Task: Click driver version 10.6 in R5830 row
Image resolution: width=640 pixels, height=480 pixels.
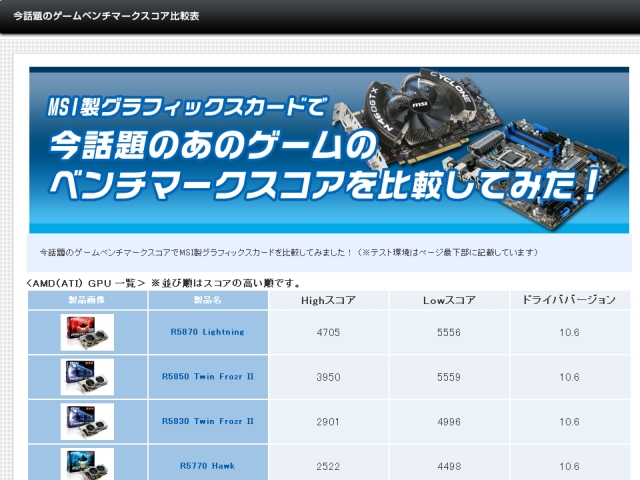Action: pyautogui.click(x=569, y=422)
